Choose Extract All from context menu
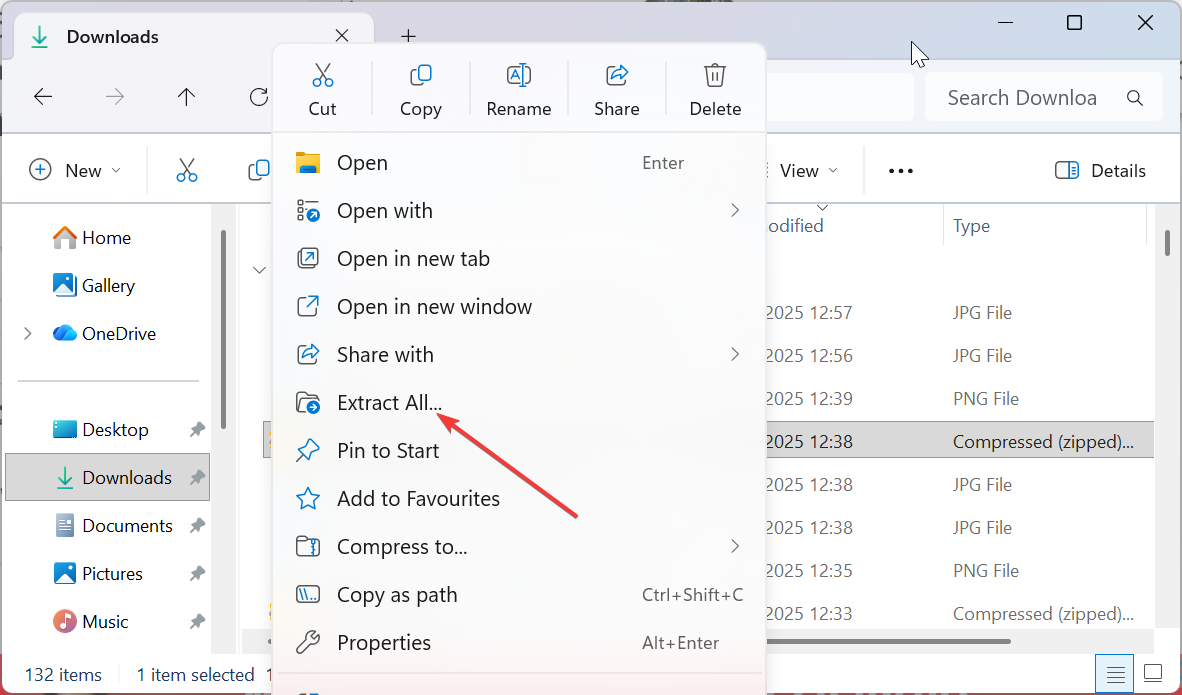Screen dimensions: 1182x695 (x=389, y=403)
